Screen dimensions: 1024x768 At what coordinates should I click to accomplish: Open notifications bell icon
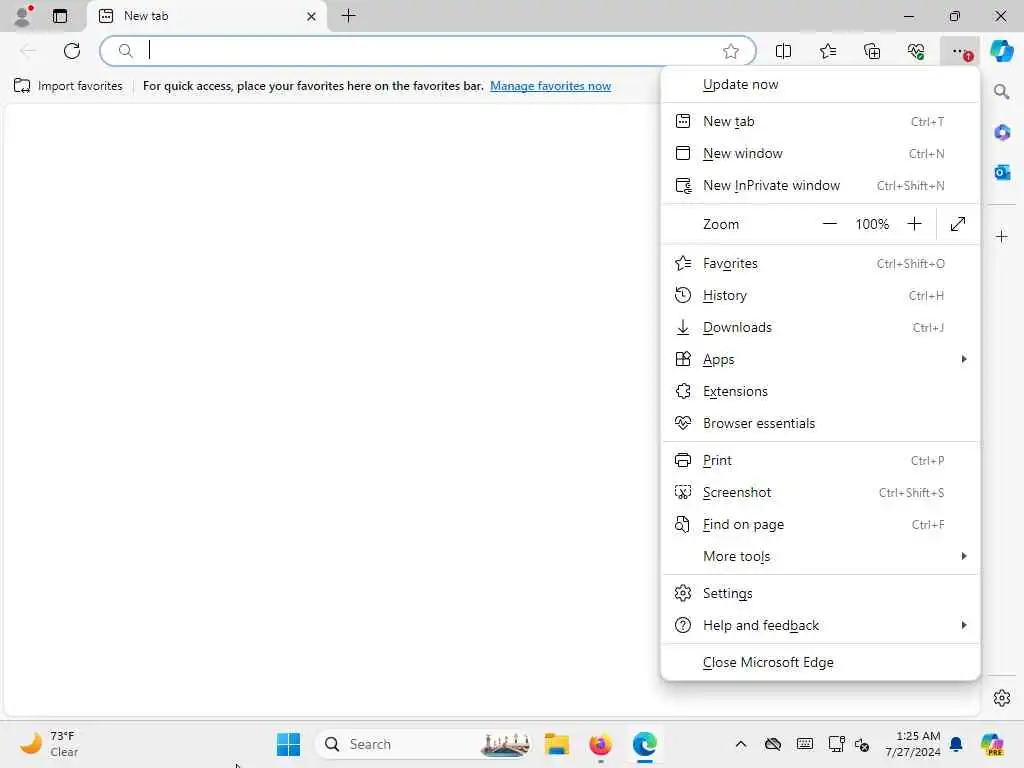tap(956, 744)
